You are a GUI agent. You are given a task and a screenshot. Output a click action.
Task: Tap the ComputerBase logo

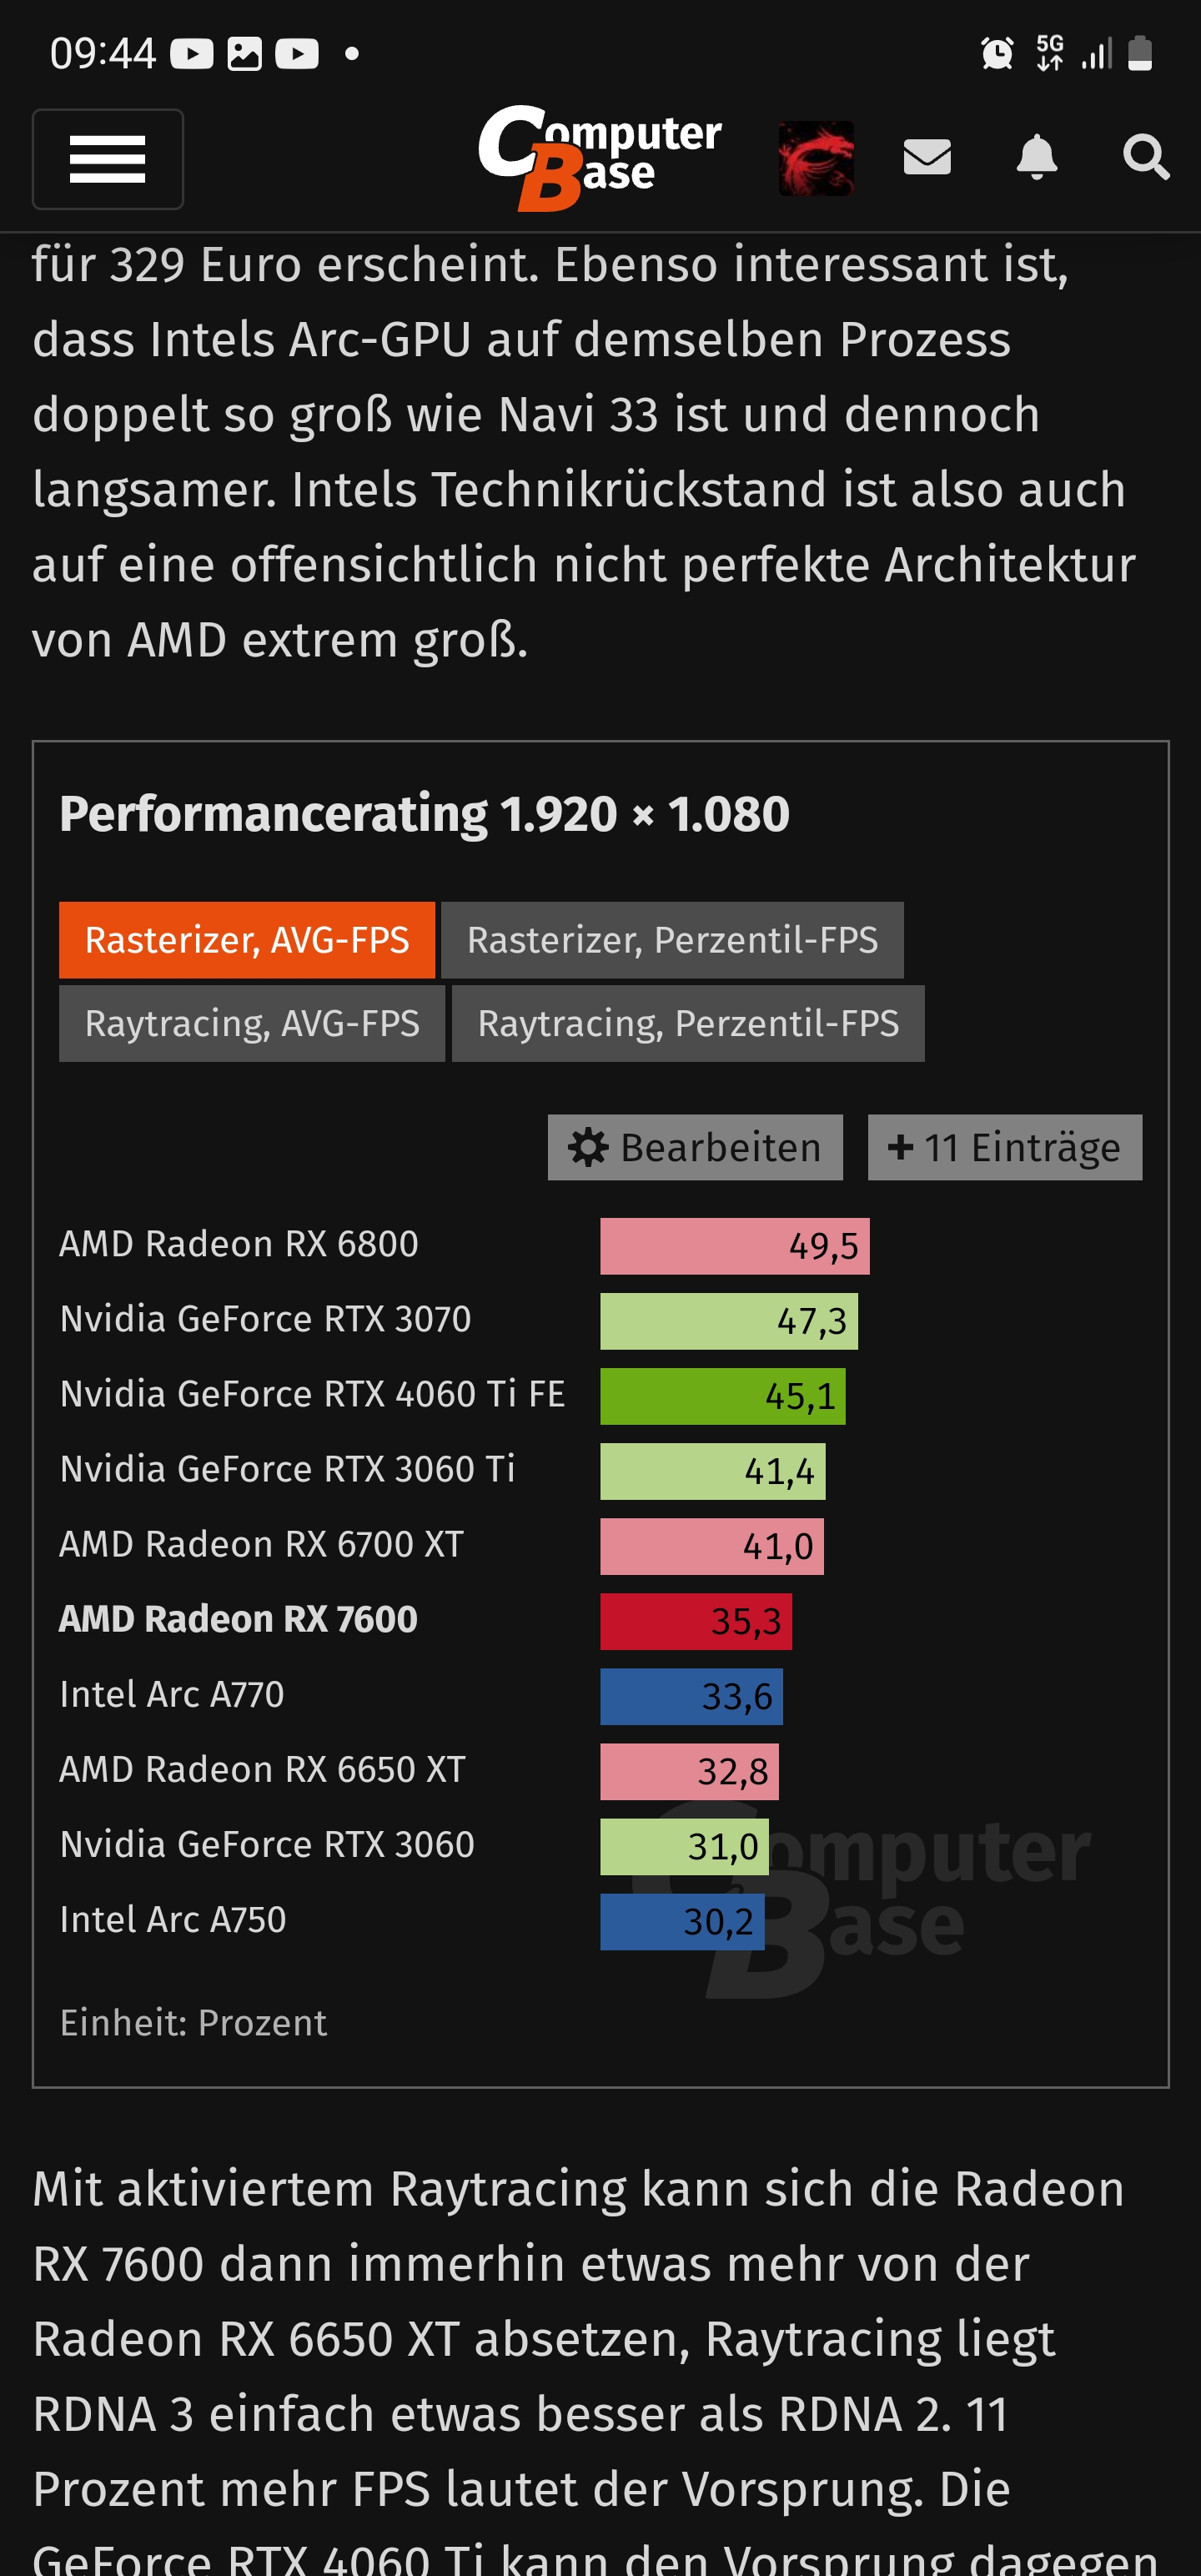(x=600, y=158)
